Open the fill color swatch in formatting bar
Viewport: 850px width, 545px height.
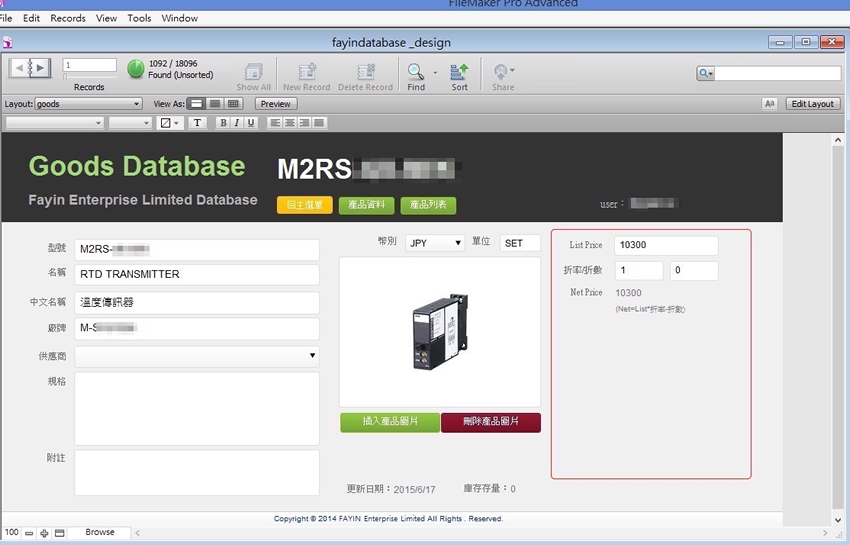tap(170, 123)
